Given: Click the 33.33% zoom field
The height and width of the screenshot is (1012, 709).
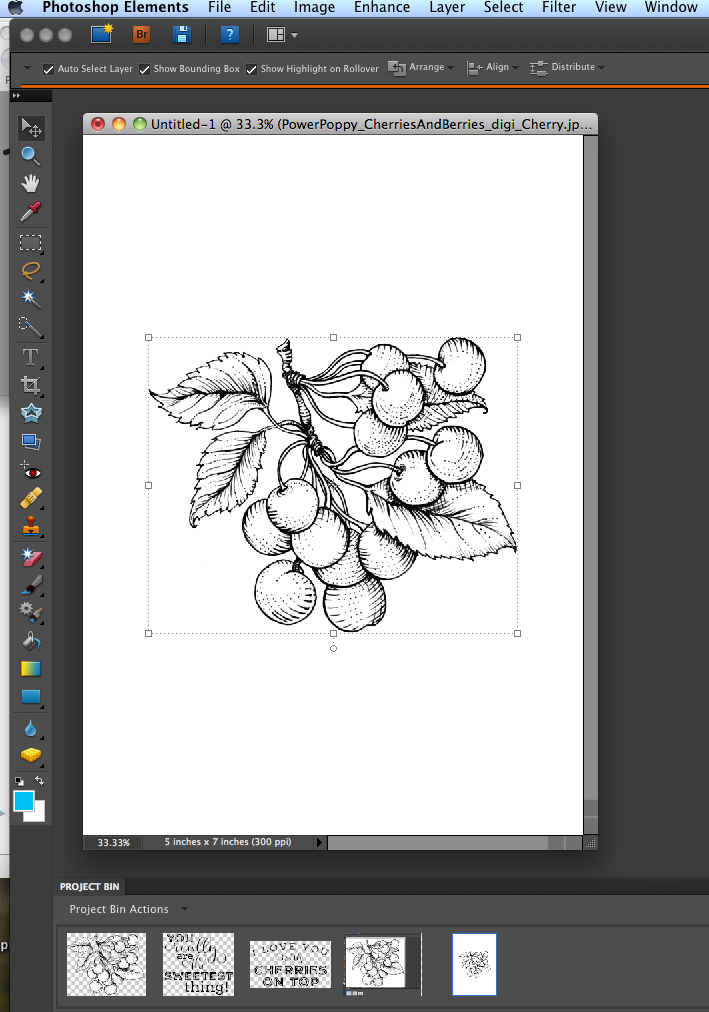Looking at the screenshot, I should [x=114, y=842].
